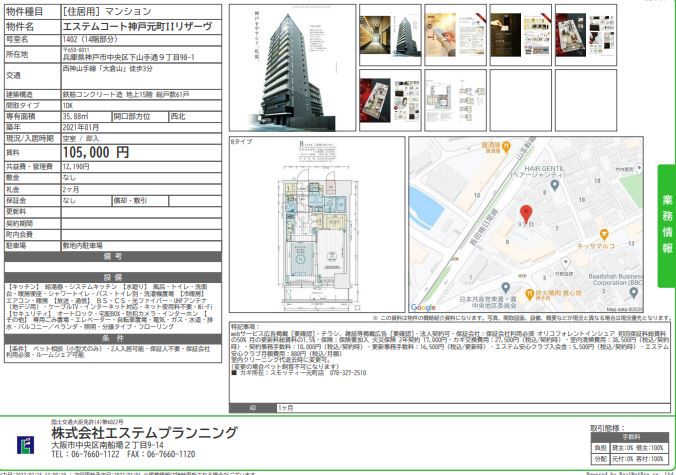676x475 pixels.
Task: Click the キッサマルコ label on the map
Action: coord(596,245)
